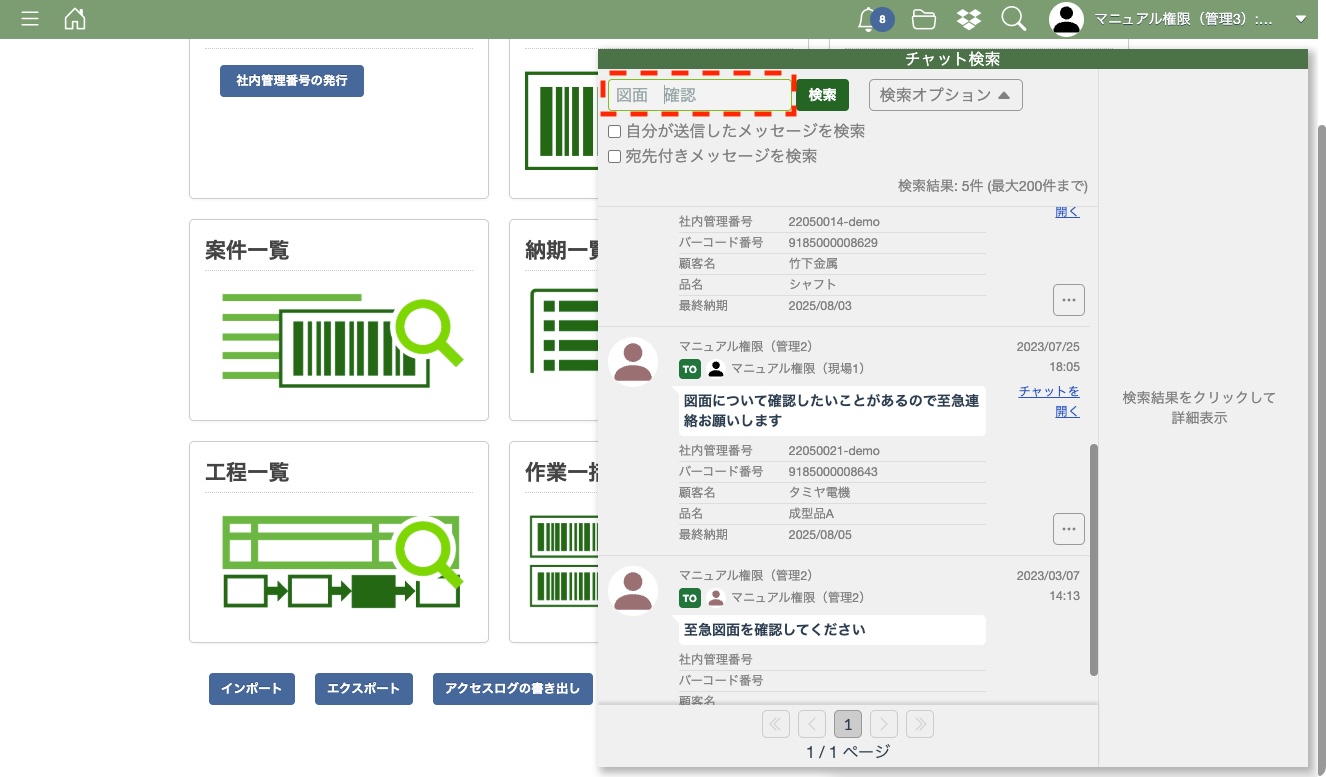Open the folder icon in header
1326x777 pixels.
pyautogui.click(x=924, y=19)
